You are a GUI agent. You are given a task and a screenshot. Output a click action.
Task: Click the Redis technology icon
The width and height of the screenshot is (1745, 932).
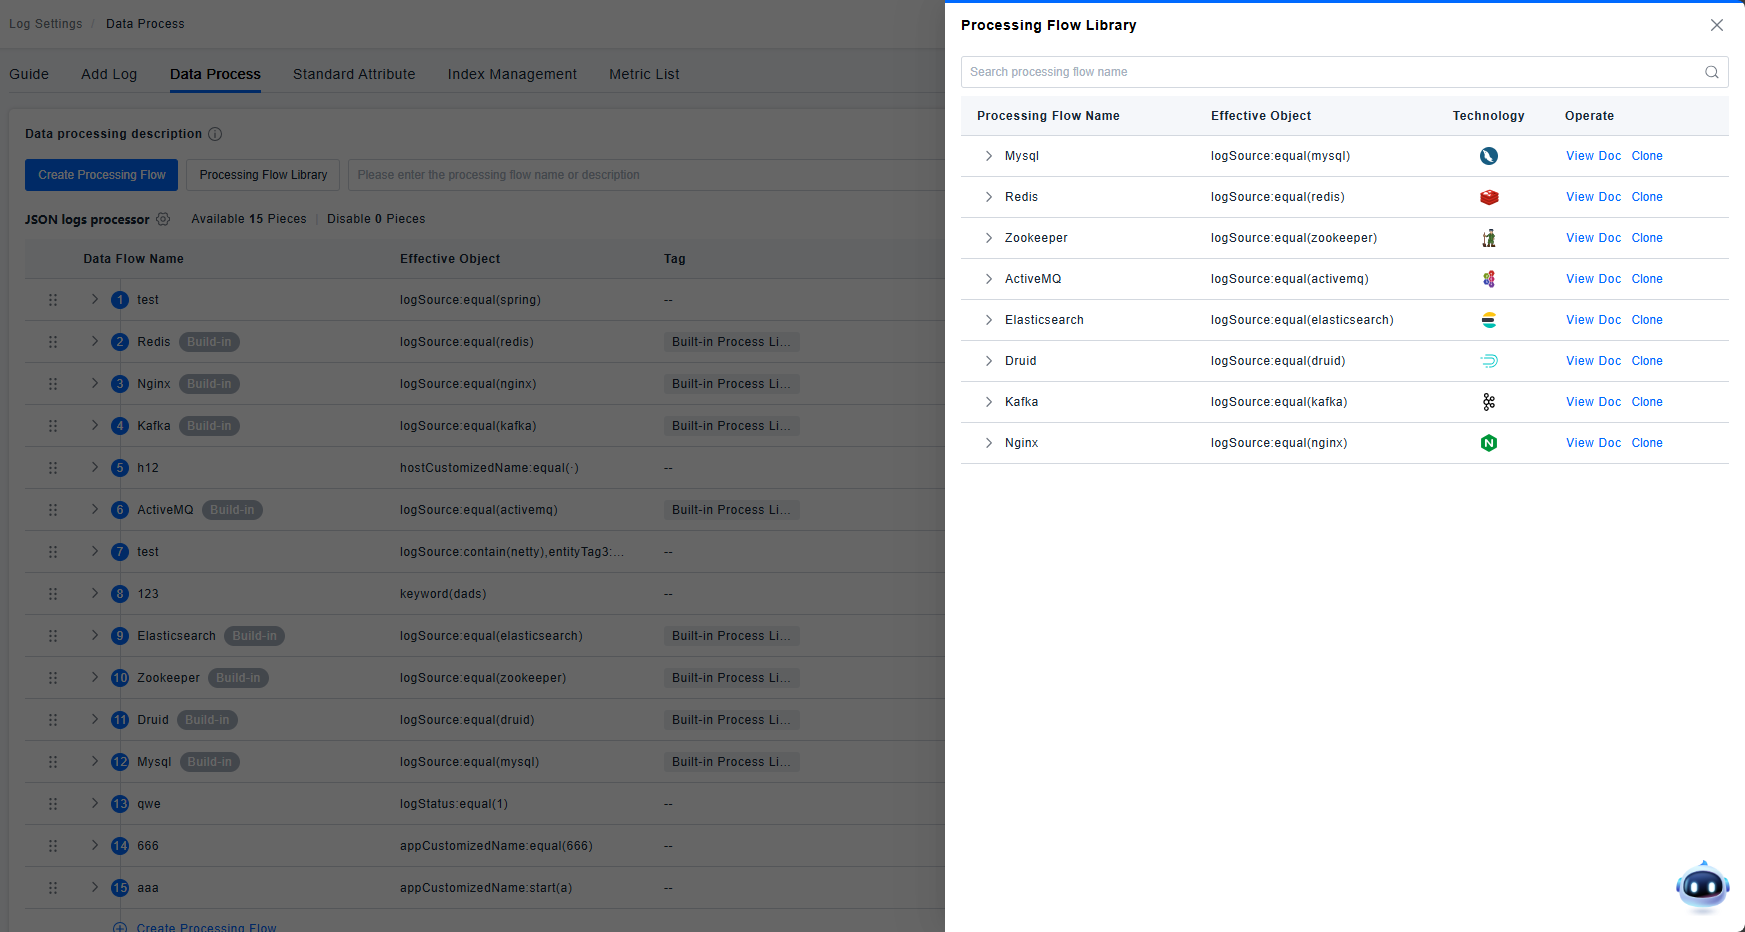pos(1488,197)
